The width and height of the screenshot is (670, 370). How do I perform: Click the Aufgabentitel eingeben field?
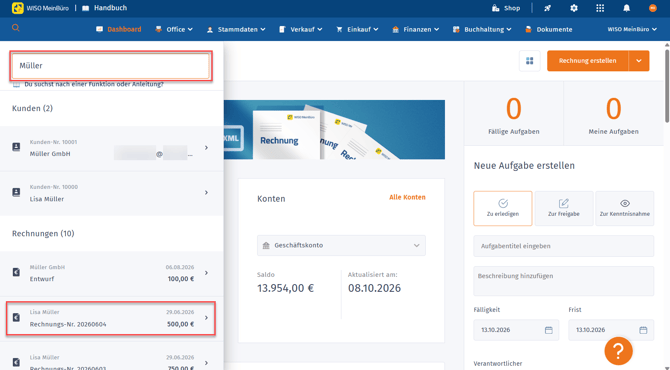tap(564, 246)
